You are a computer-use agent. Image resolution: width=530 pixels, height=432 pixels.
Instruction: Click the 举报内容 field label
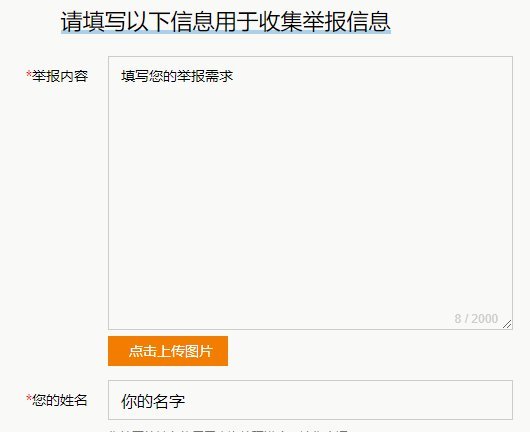coord(60,76)
